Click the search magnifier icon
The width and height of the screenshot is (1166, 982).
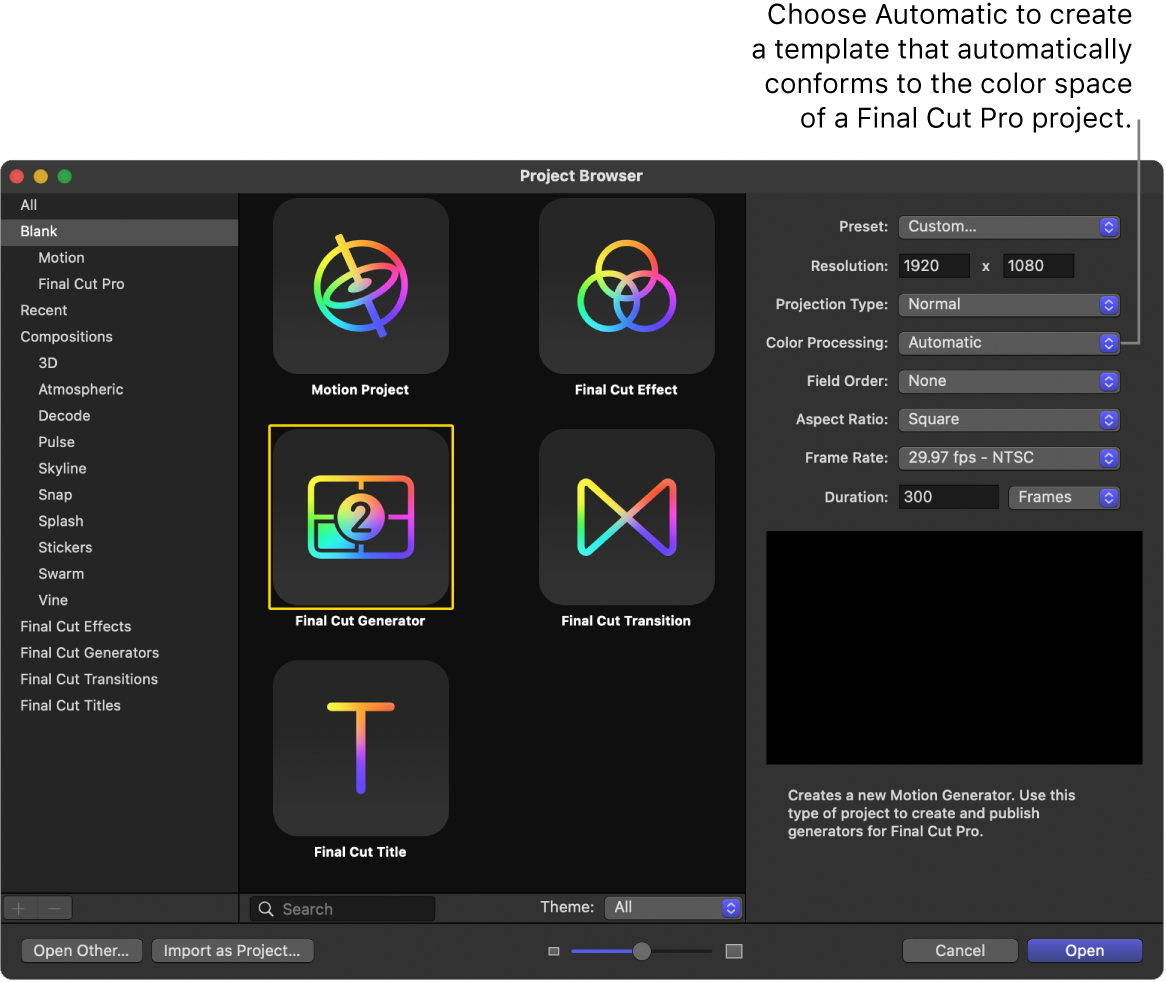click(265, 908)
